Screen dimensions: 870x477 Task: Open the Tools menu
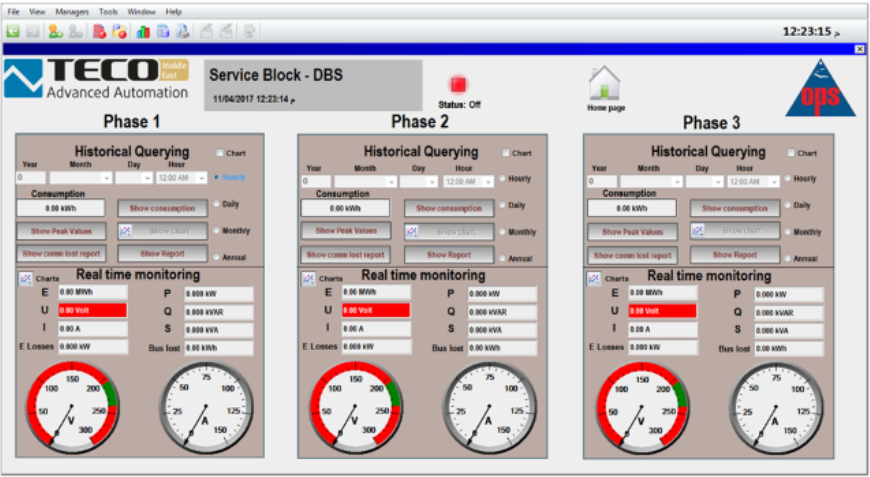[108, 11]
